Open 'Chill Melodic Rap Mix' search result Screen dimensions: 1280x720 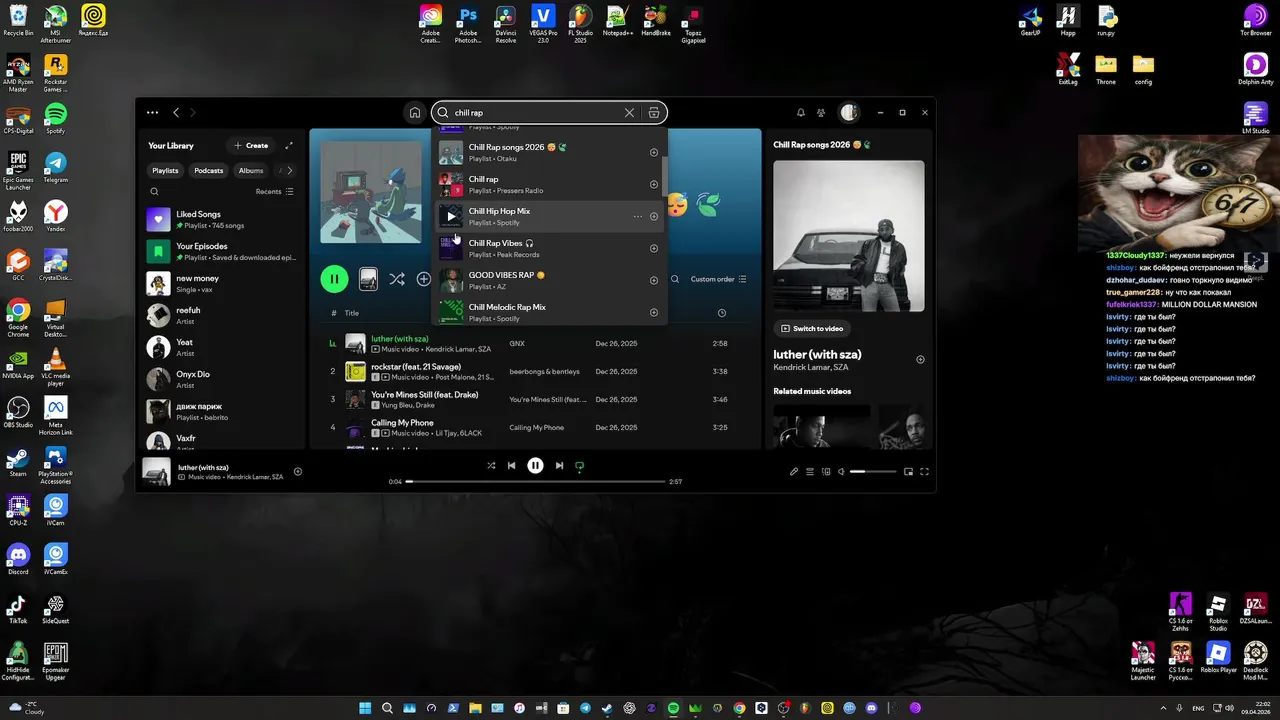tap(548, 312)
